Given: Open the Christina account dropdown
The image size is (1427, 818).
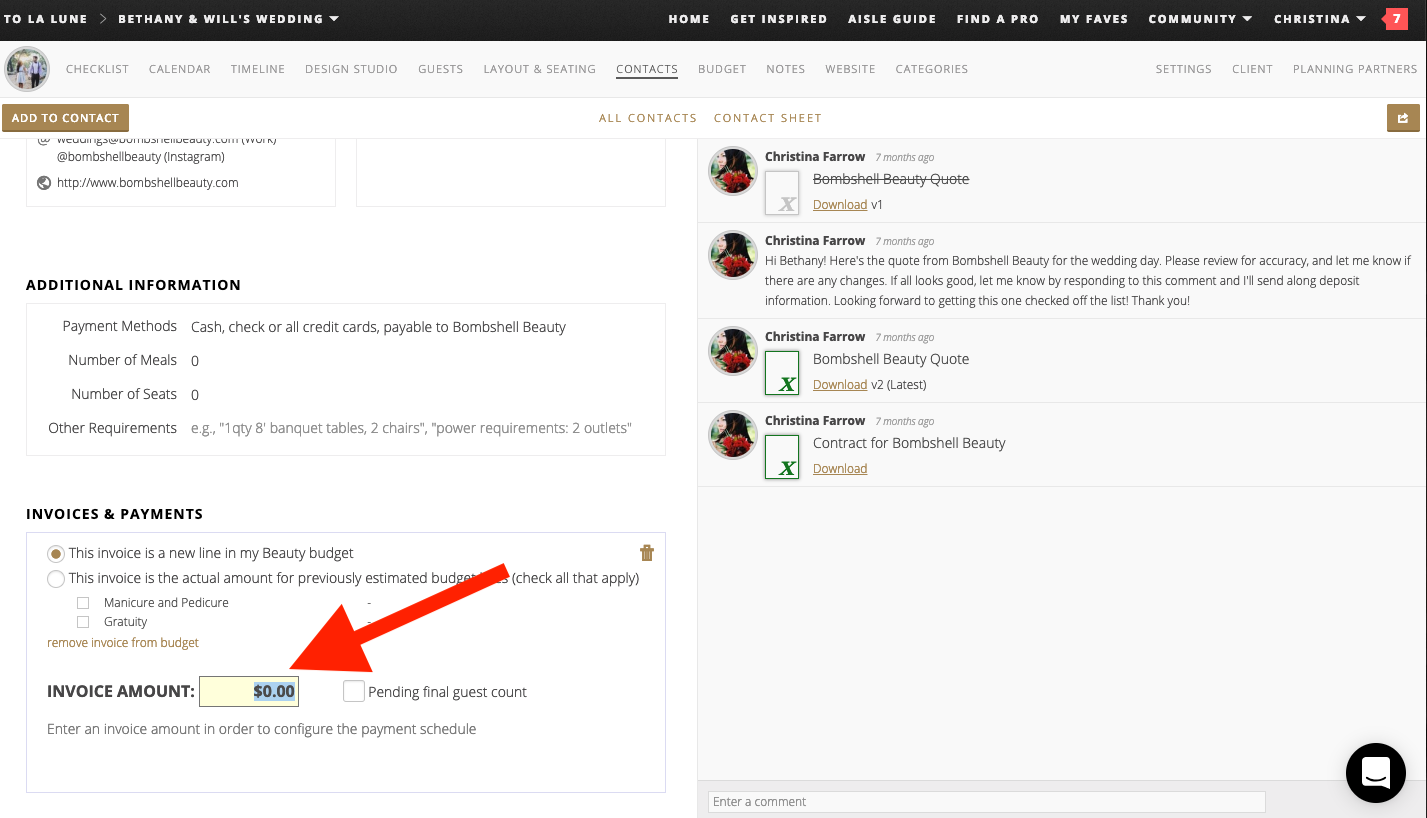Looking at the screenshot, I should [x=1320, y=19].
